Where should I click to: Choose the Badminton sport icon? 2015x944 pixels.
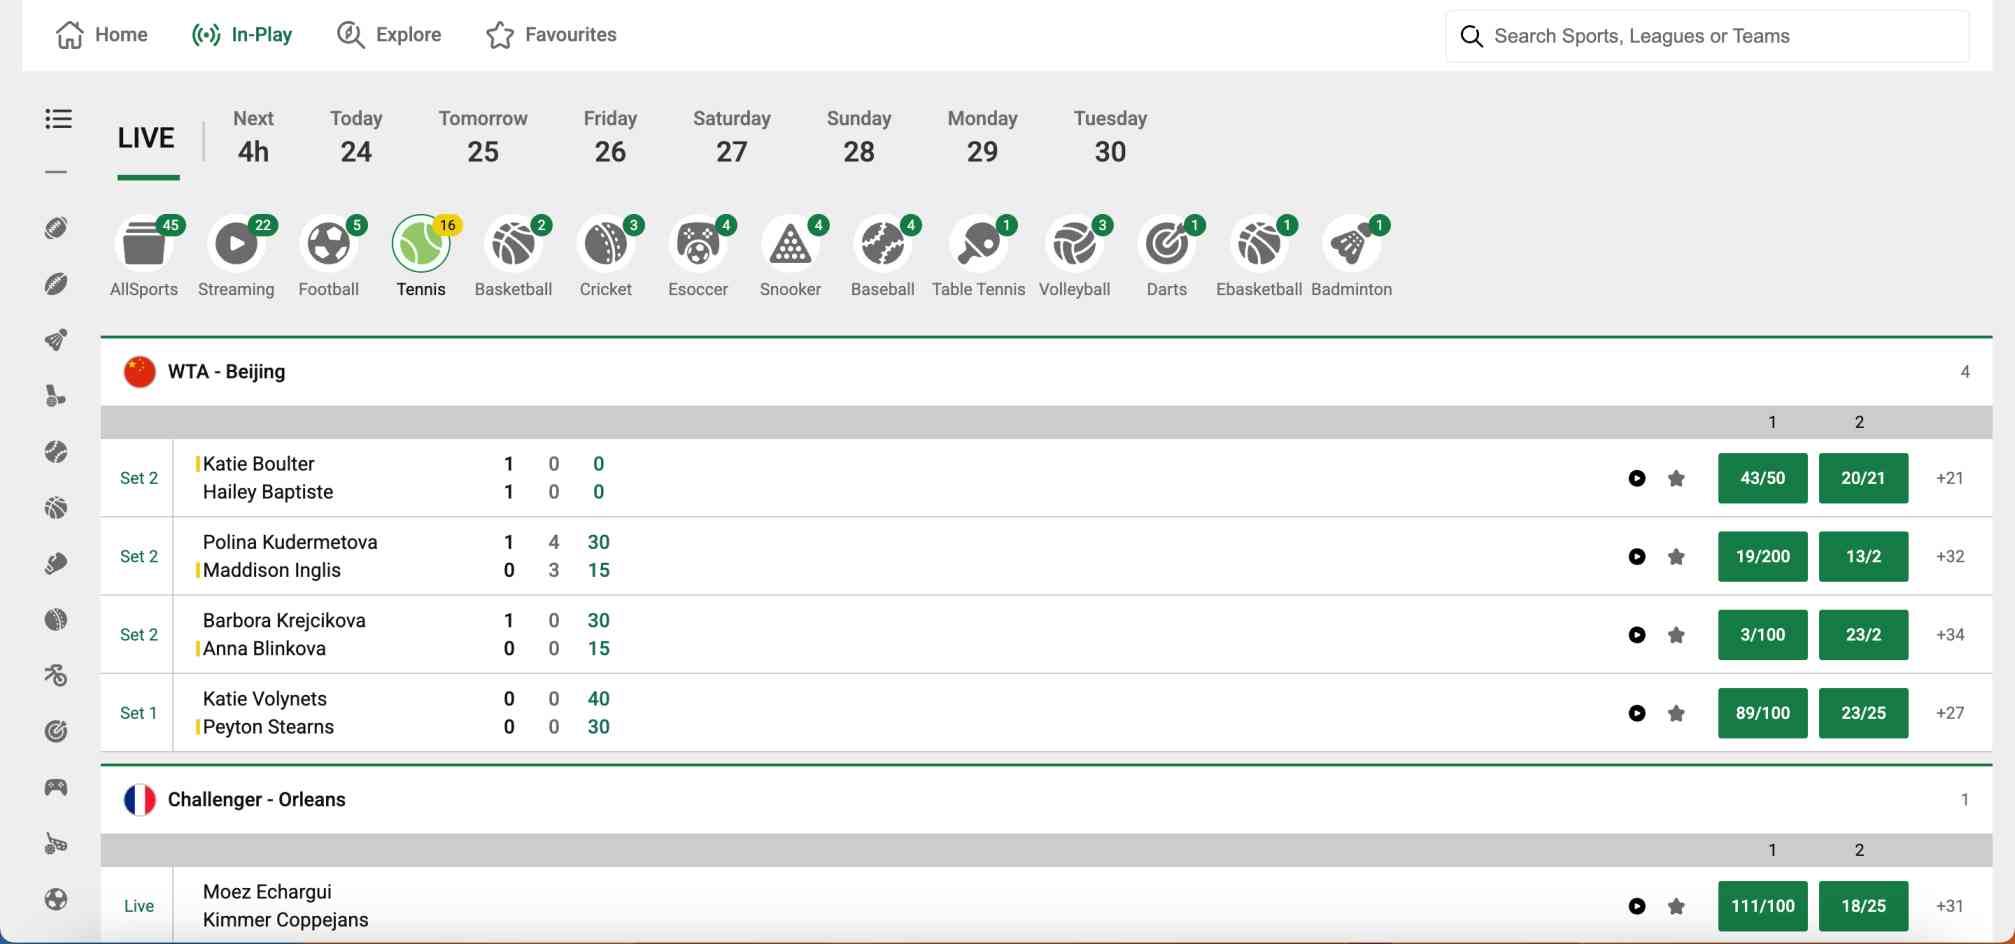pos(1350,245)
